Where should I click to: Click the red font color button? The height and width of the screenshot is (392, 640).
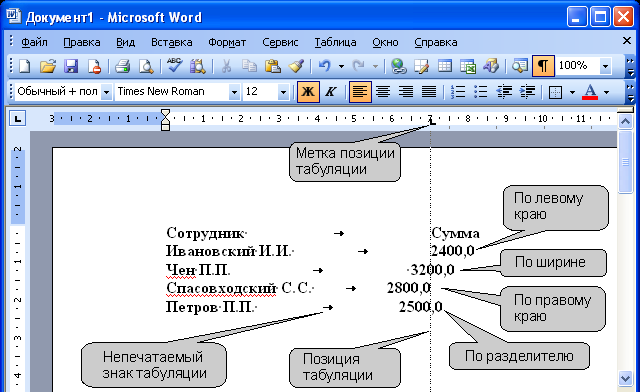(x=590, y=92)
